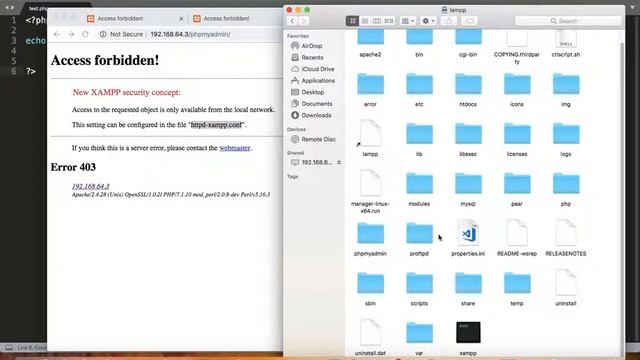This screenshot has height=360, width=640.
Task: Select the uninstall file
Action: coord(566,283)
